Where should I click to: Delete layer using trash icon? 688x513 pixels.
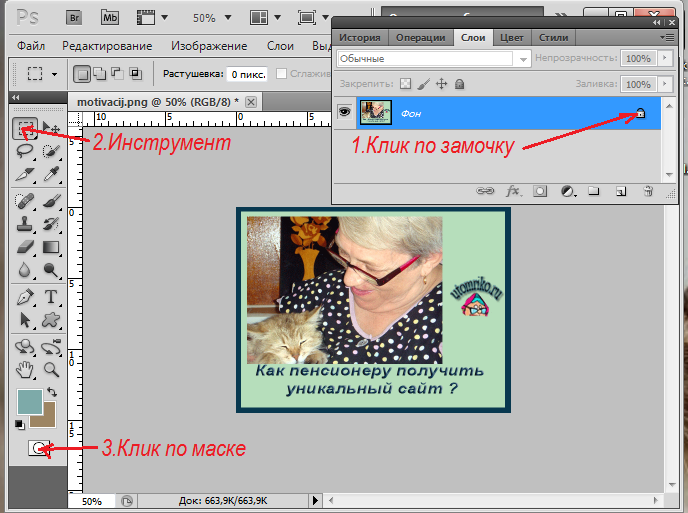(x=647, y=190)
